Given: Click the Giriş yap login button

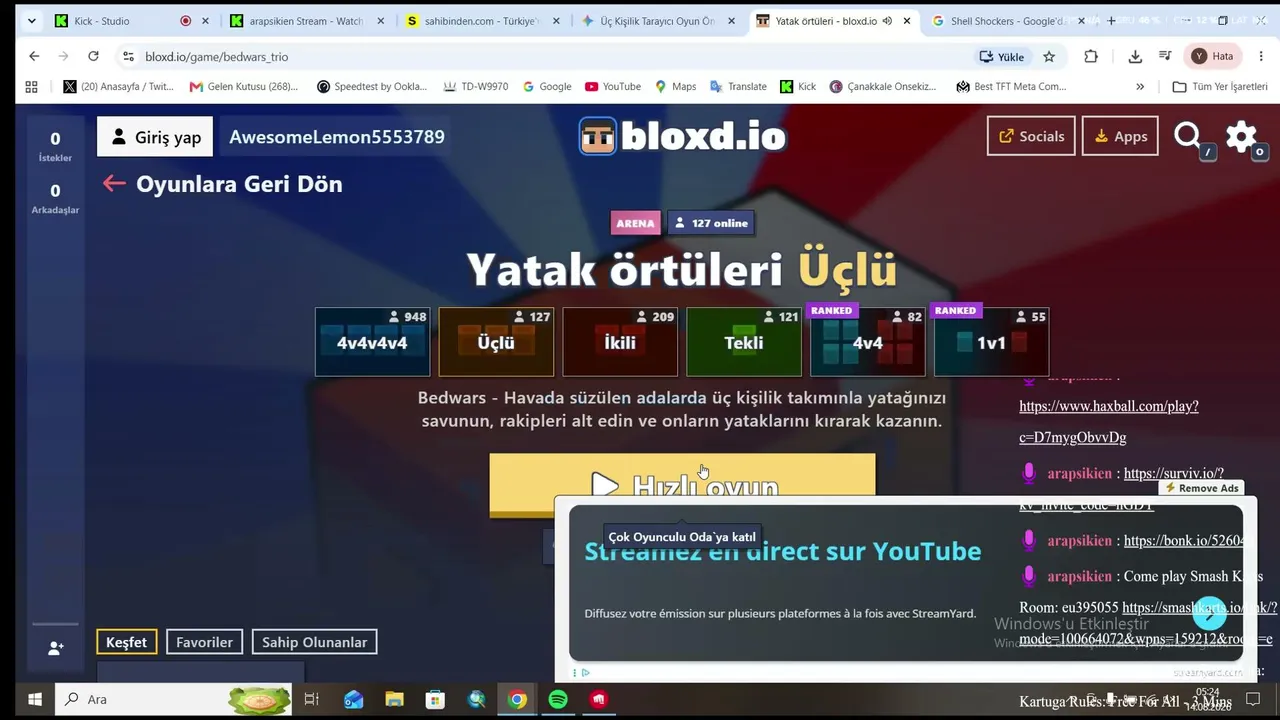Looking at the screenshot, I should 155,137.
